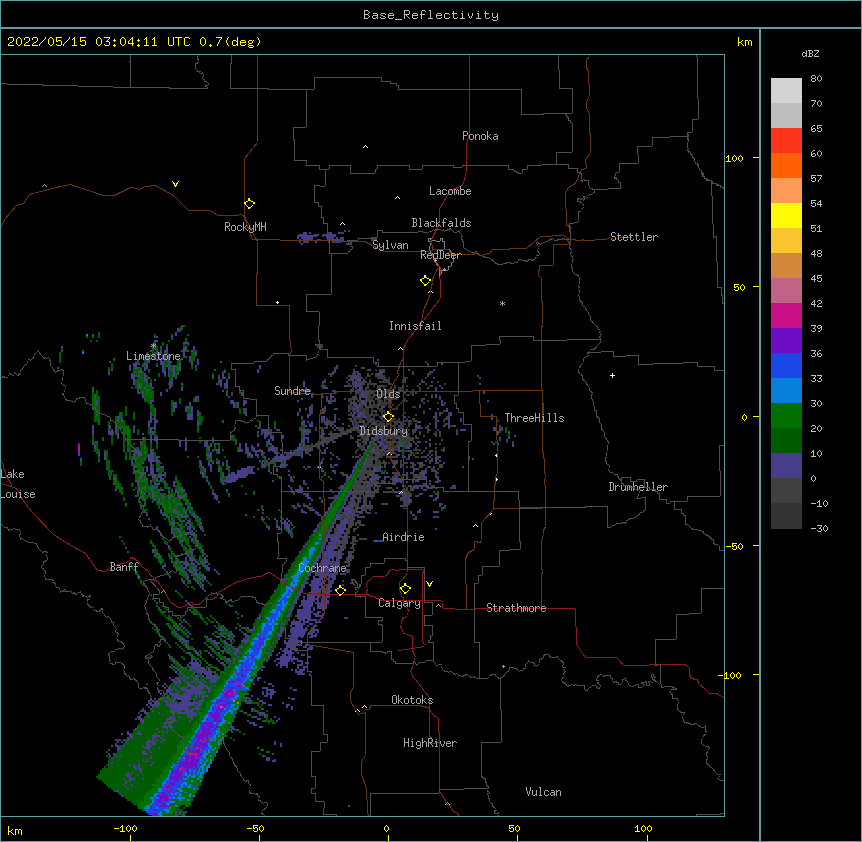Click the Calgary city label
Viewport: 862px width, 842px height.
click(400, 603)
